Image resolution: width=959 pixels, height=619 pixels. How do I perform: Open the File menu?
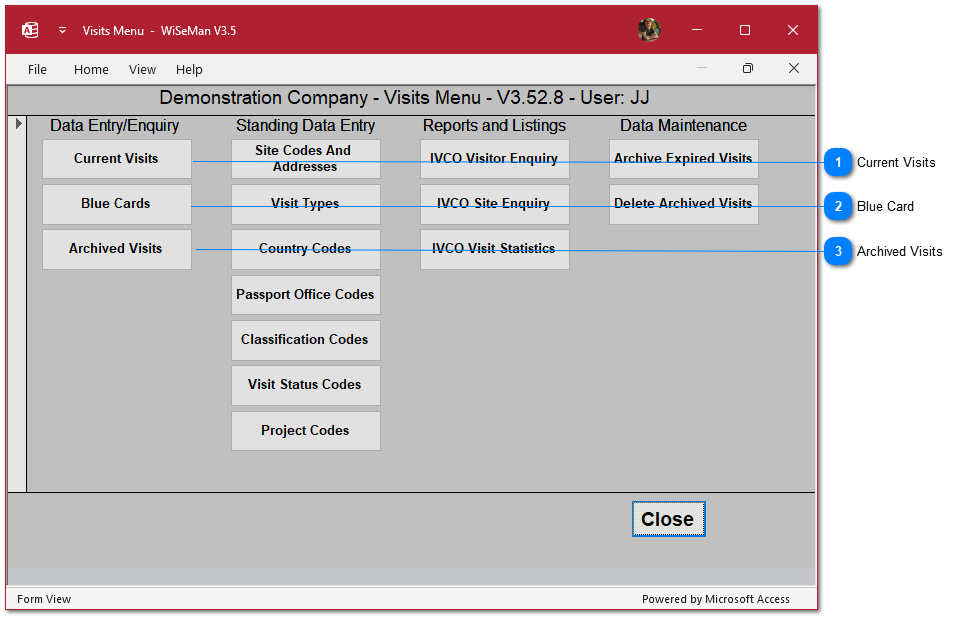(x=37, y=69)
